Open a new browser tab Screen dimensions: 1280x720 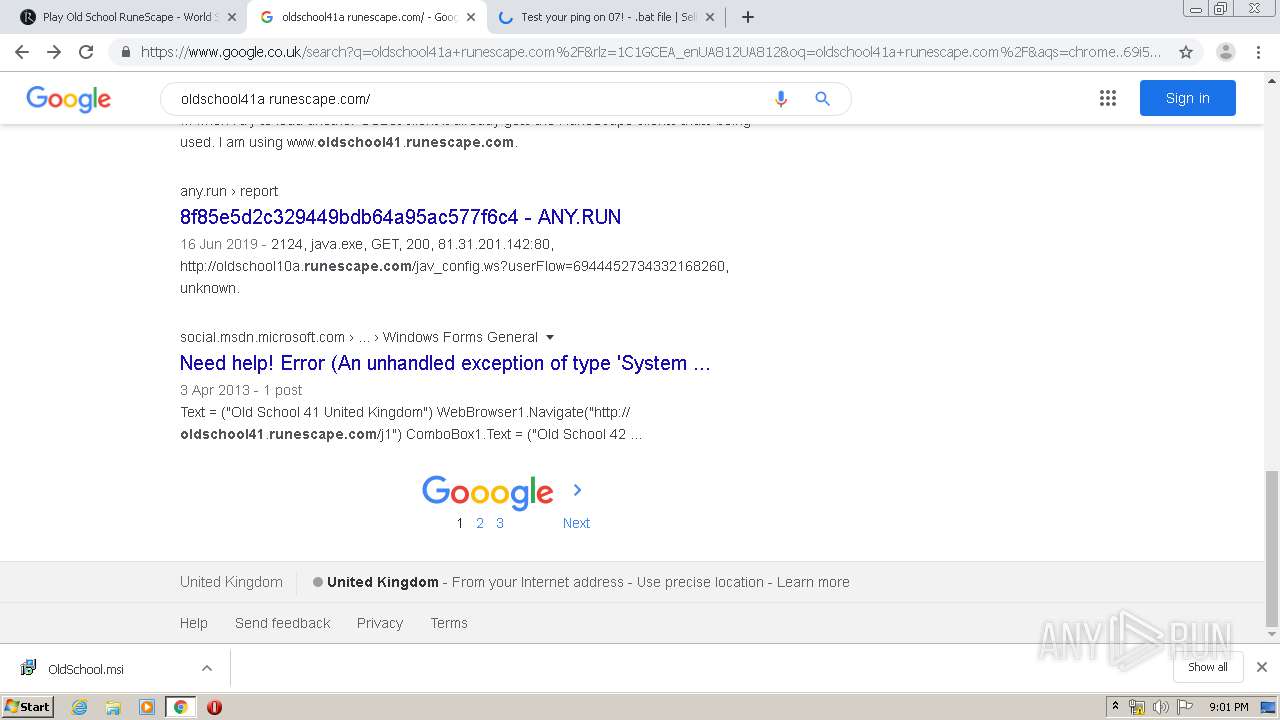748,17
